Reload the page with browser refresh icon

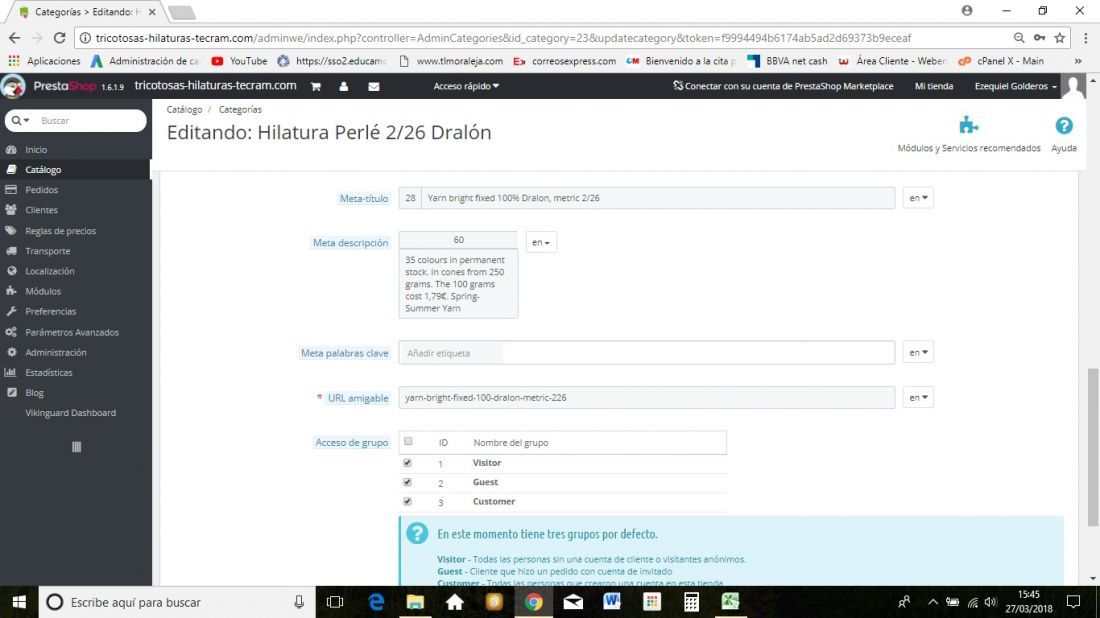[60, 38]
